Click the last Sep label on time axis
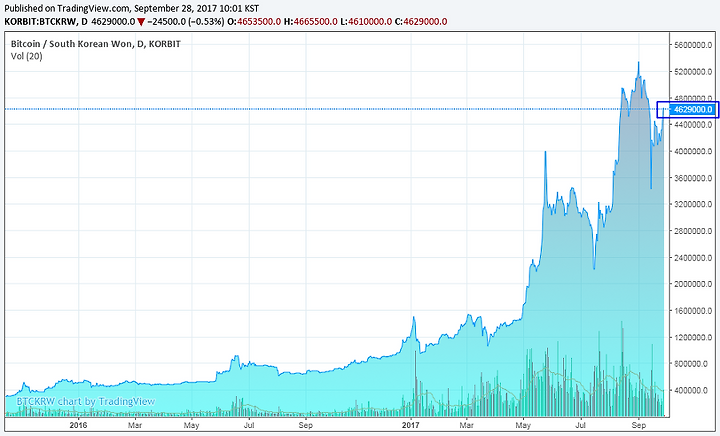 click(x=639, y=425)
